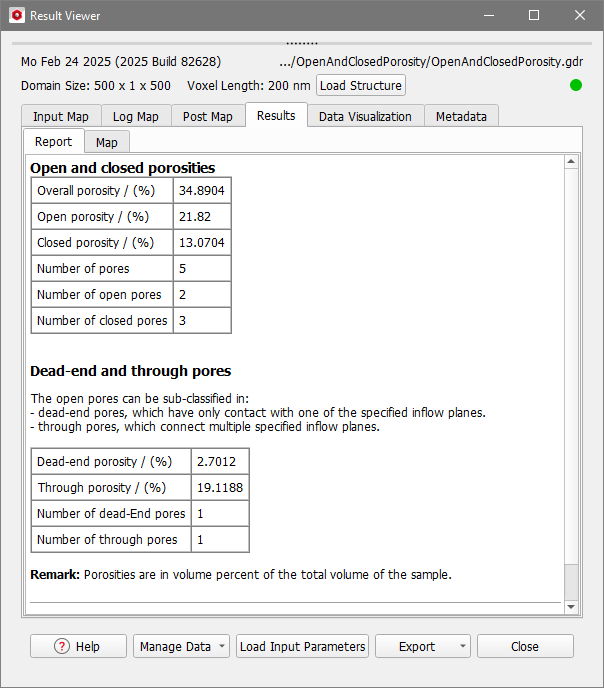Open the Data Visualization tab
This screenshot has width=604, height=688.
click(365, 116)
